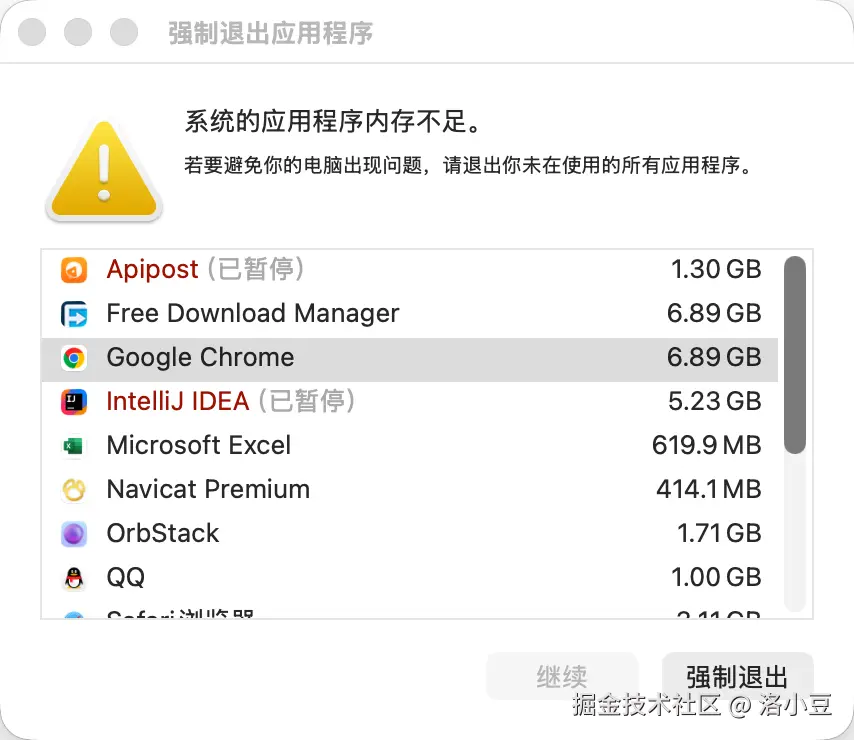Viewport: 854px width, 740px height.
Task: Click the Google Chrome icon
Action: tap(74, 358)
